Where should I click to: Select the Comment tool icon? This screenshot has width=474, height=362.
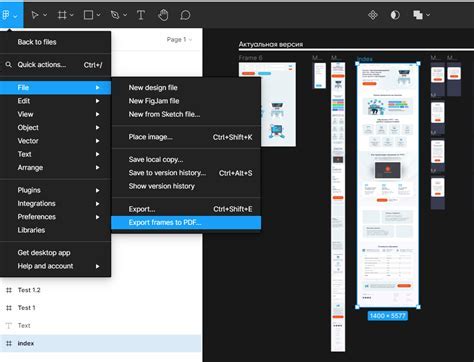pos(185,15)
